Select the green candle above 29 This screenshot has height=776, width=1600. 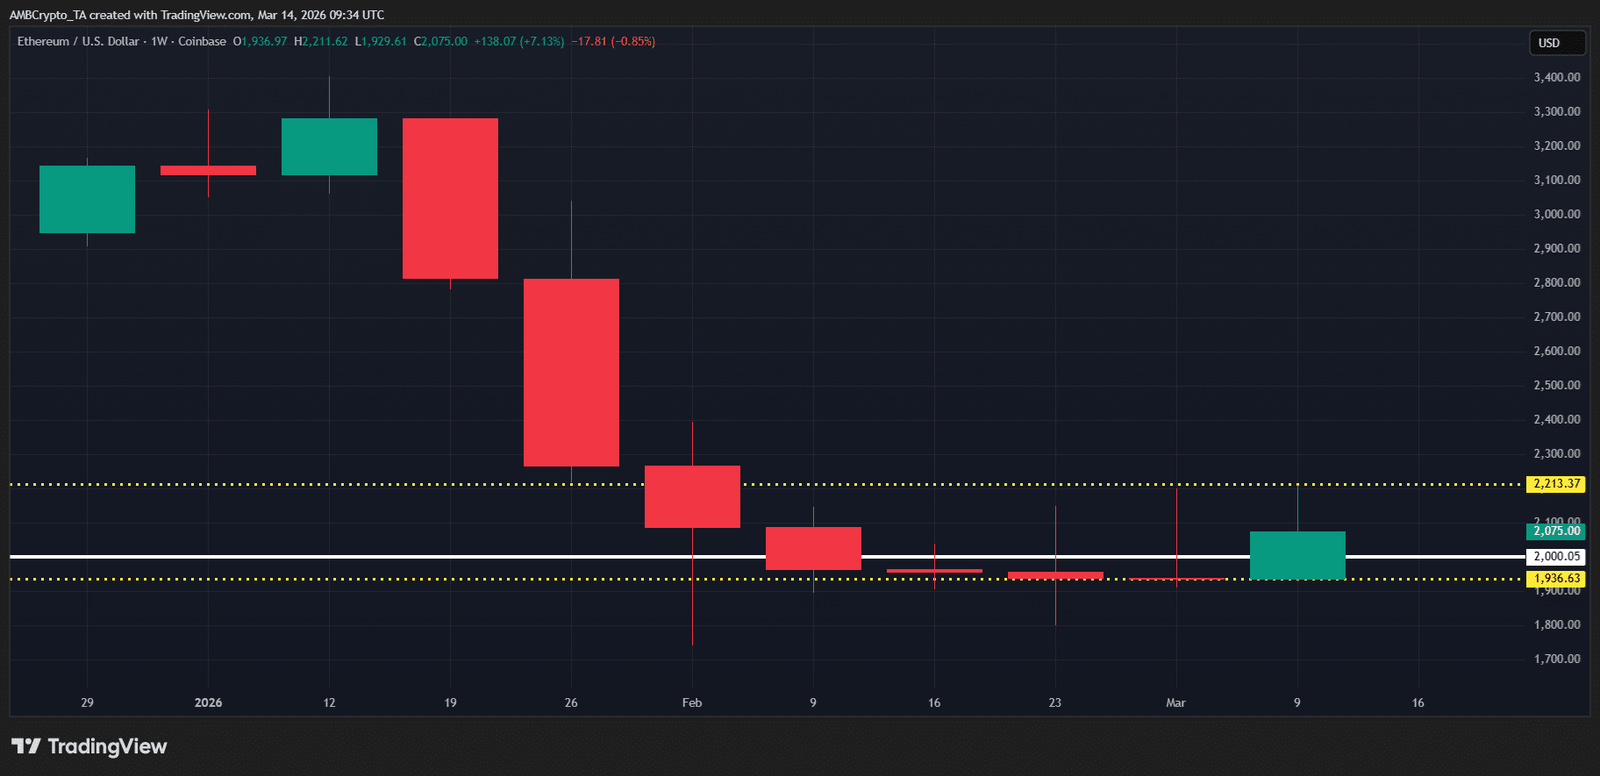(x=87, y=199)
